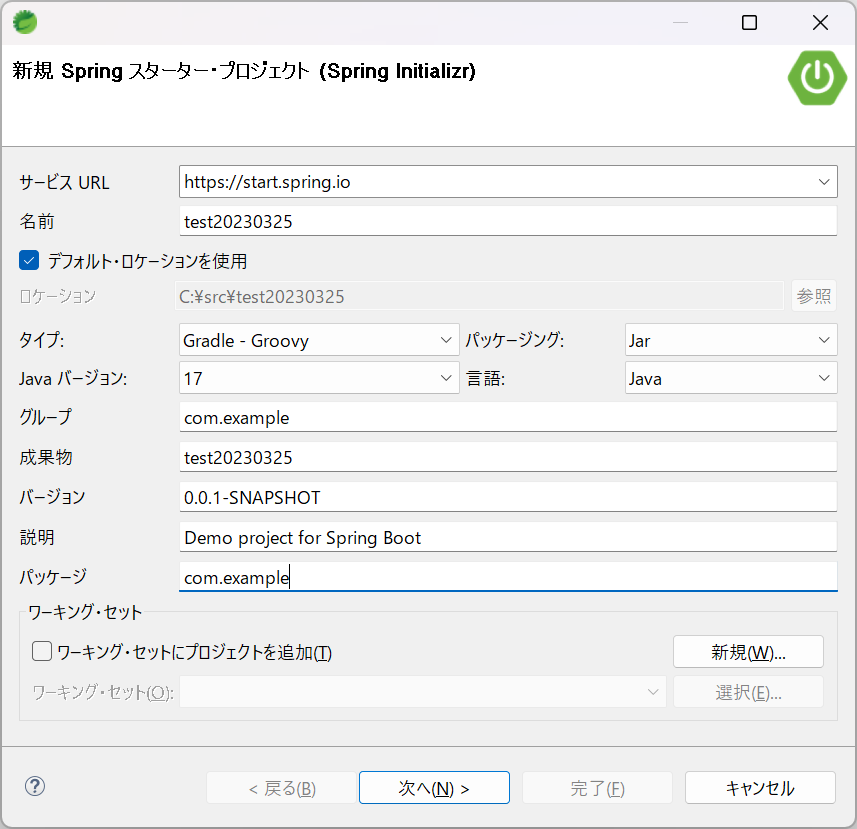Select the バージョン 0.0.1-SNAPSHOT field

click(507, 497)
